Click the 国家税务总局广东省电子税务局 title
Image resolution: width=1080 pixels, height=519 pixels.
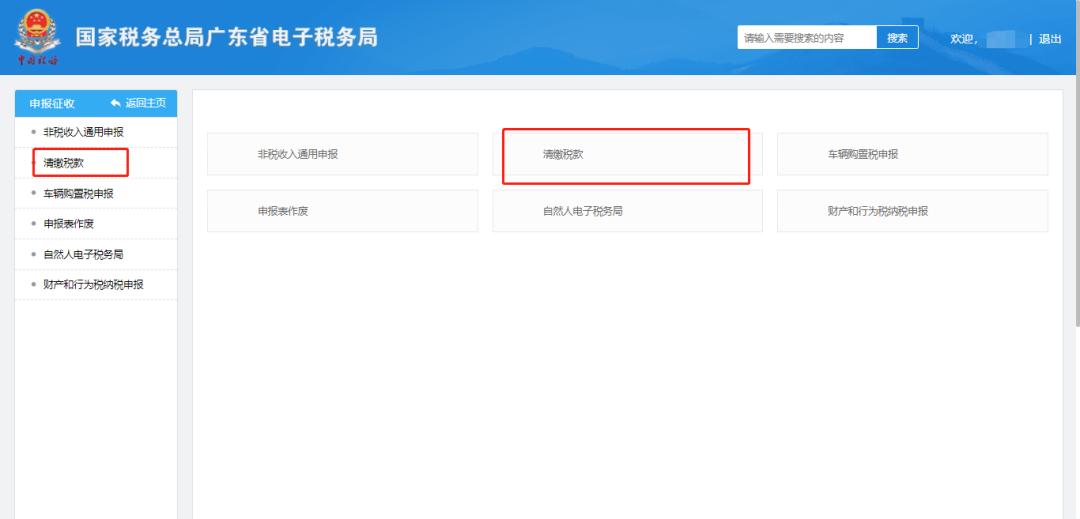coord(227,37)
